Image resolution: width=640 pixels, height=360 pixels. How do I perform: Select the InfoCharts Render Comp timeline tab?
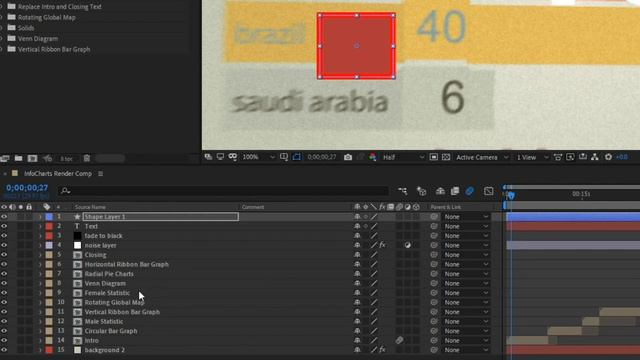pos(58,173)
